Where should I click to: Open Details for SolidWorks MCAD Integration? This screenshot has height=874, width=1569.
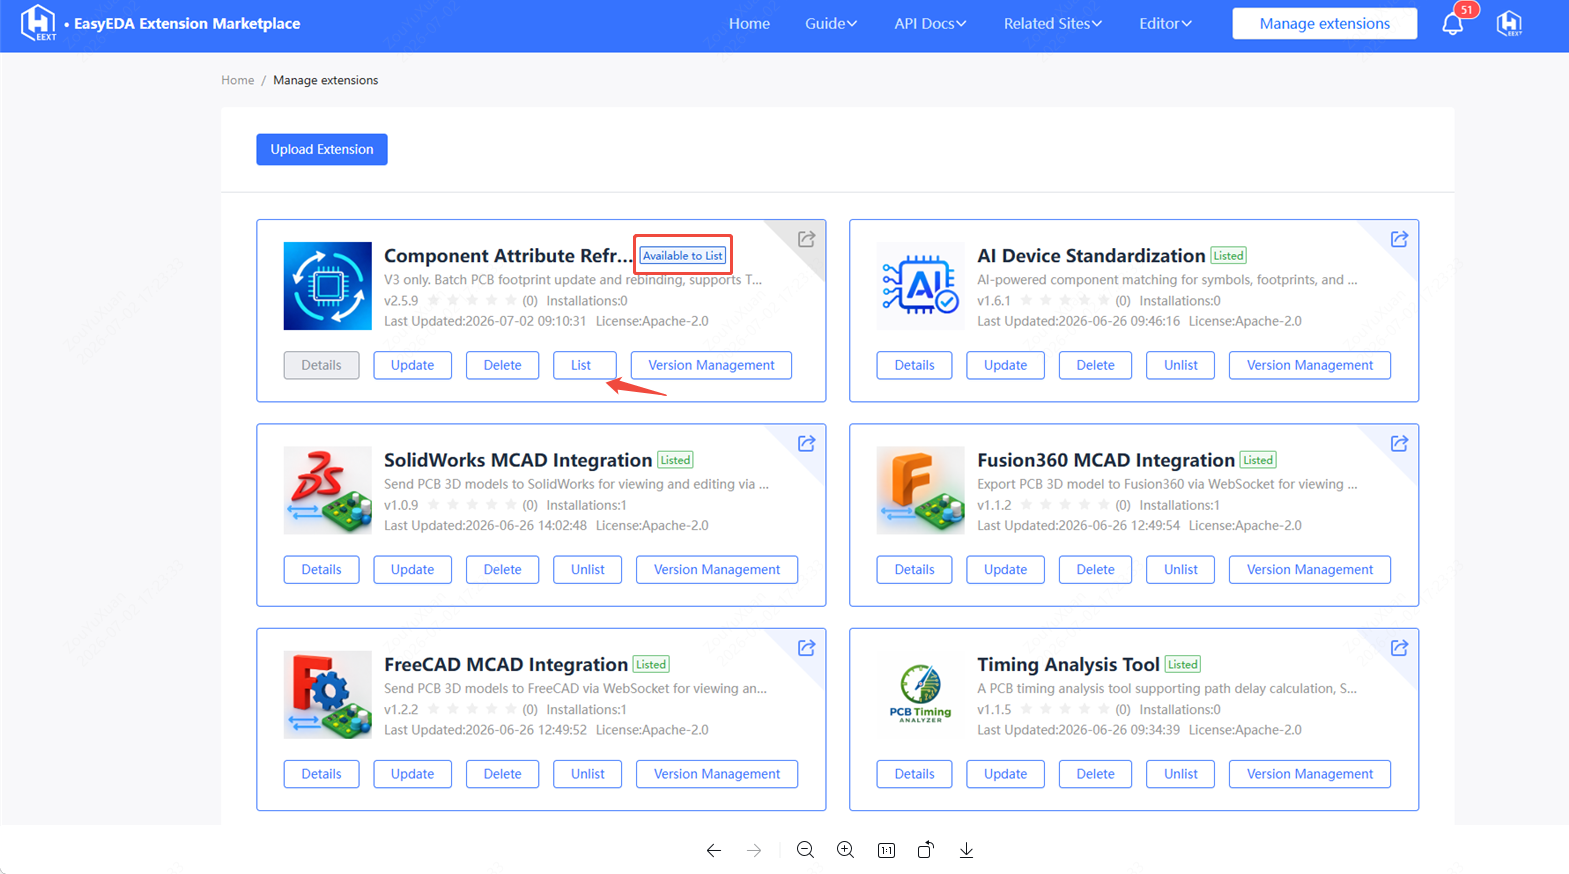(321, 569)
